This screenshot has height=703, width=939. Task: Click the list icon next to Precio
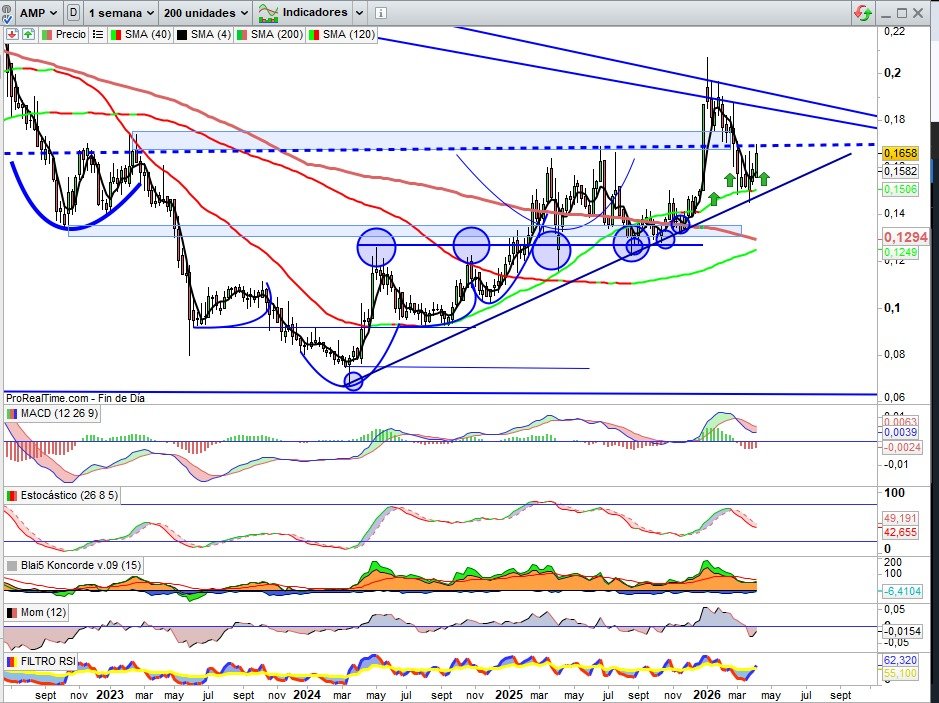click(x=98, y=35)
